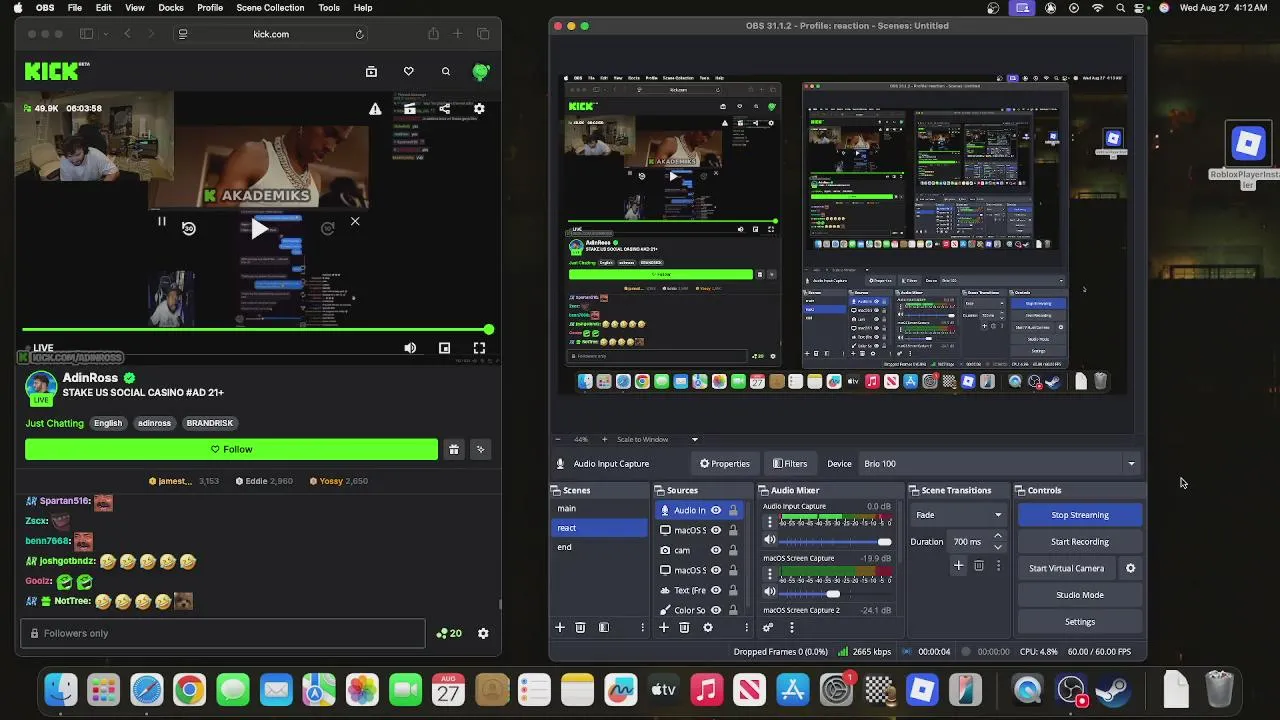Open stream player settings gear
The width and height of the screenshot is (1280, 720).
click(479, 108)
